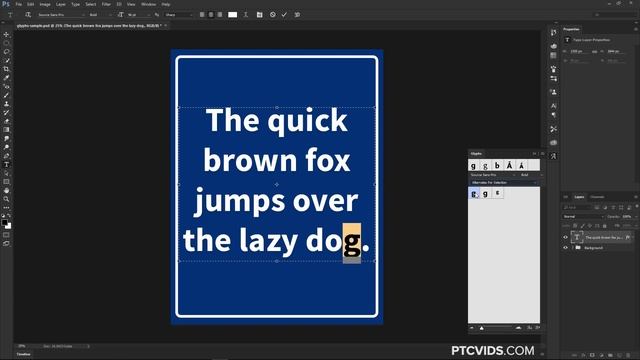Open the Image menu

pyautogui.click(x=45, y=4)
